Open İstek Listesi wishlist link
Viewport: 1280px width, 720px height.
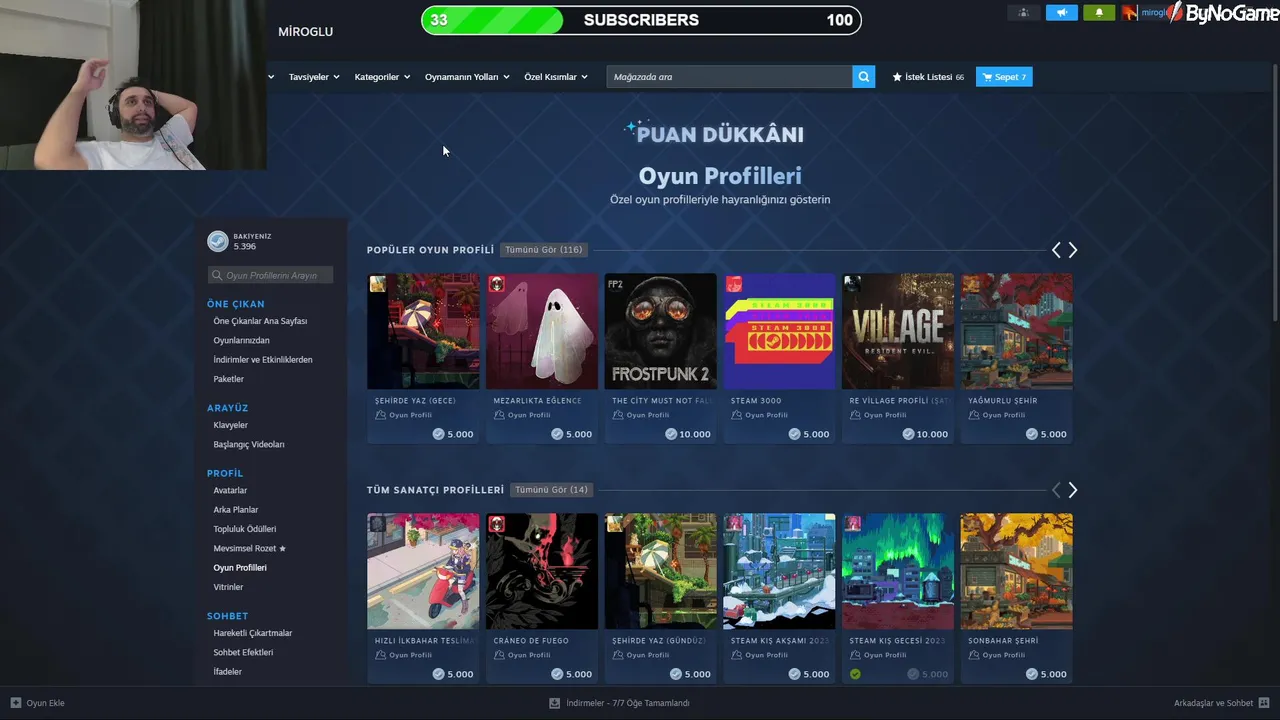click(x=928, y=77)
